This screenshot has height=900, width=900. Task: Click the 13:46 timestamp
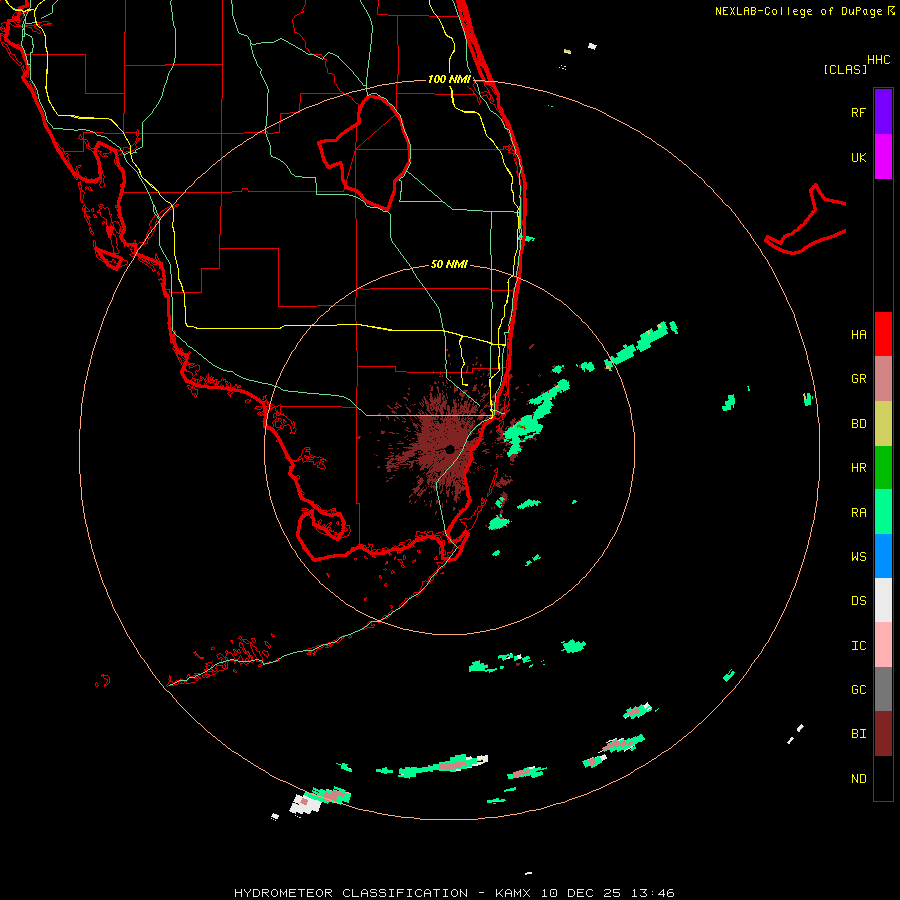tap(652, 893)
